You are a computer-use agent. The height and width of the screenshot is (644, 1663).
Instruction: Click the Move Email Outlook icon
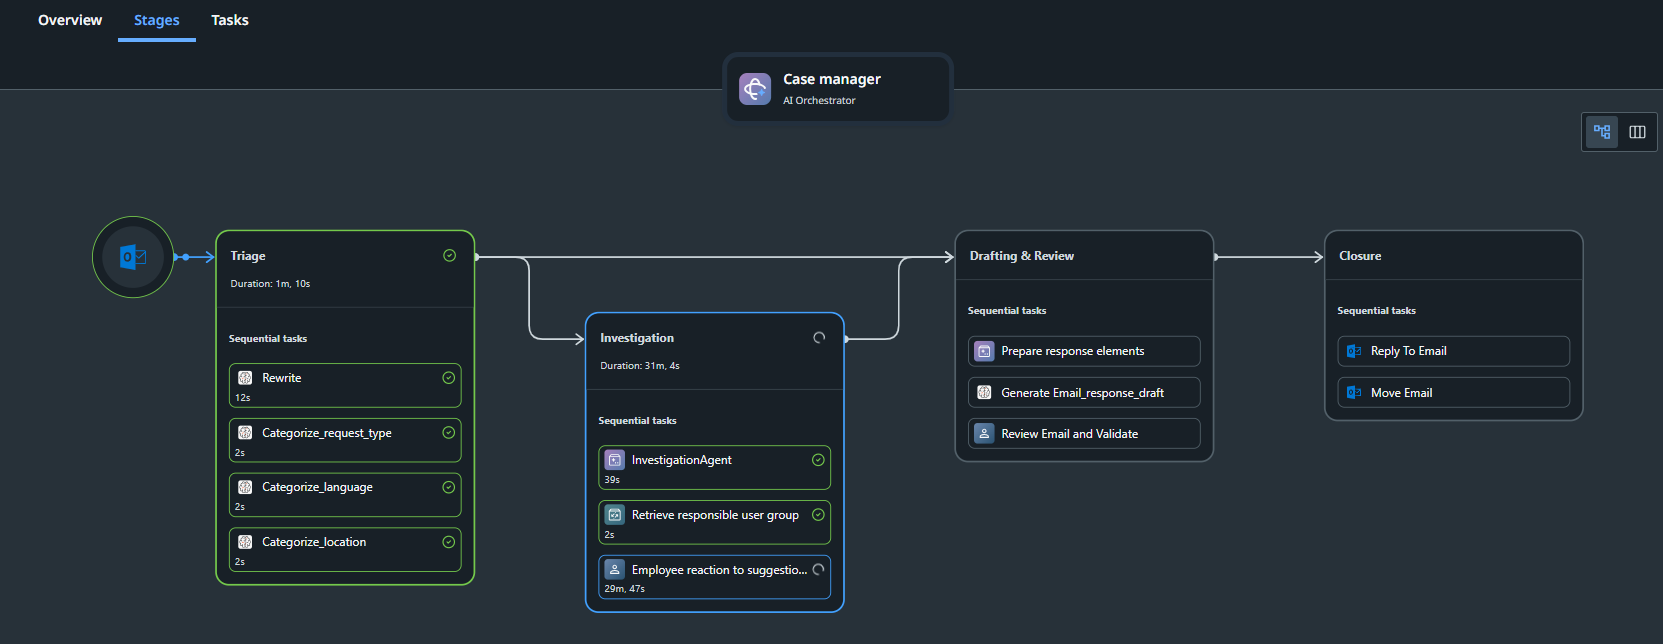1354,393
